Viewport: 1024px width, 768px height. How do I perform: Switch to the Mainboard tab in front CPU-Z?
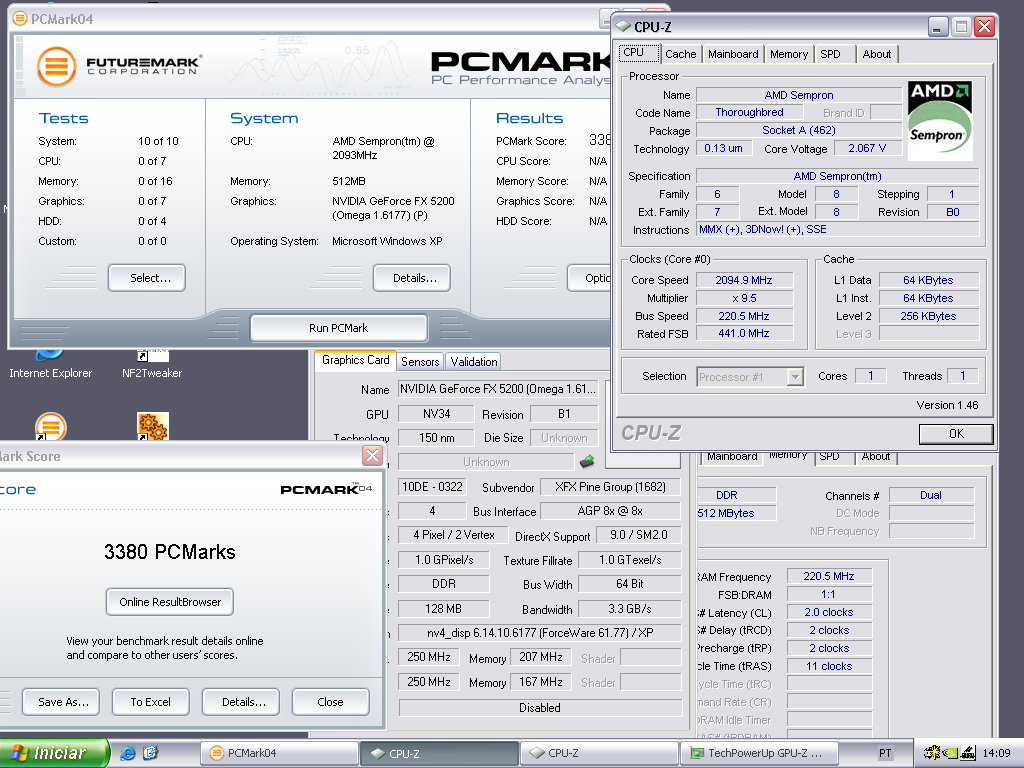tap(733, 54)
